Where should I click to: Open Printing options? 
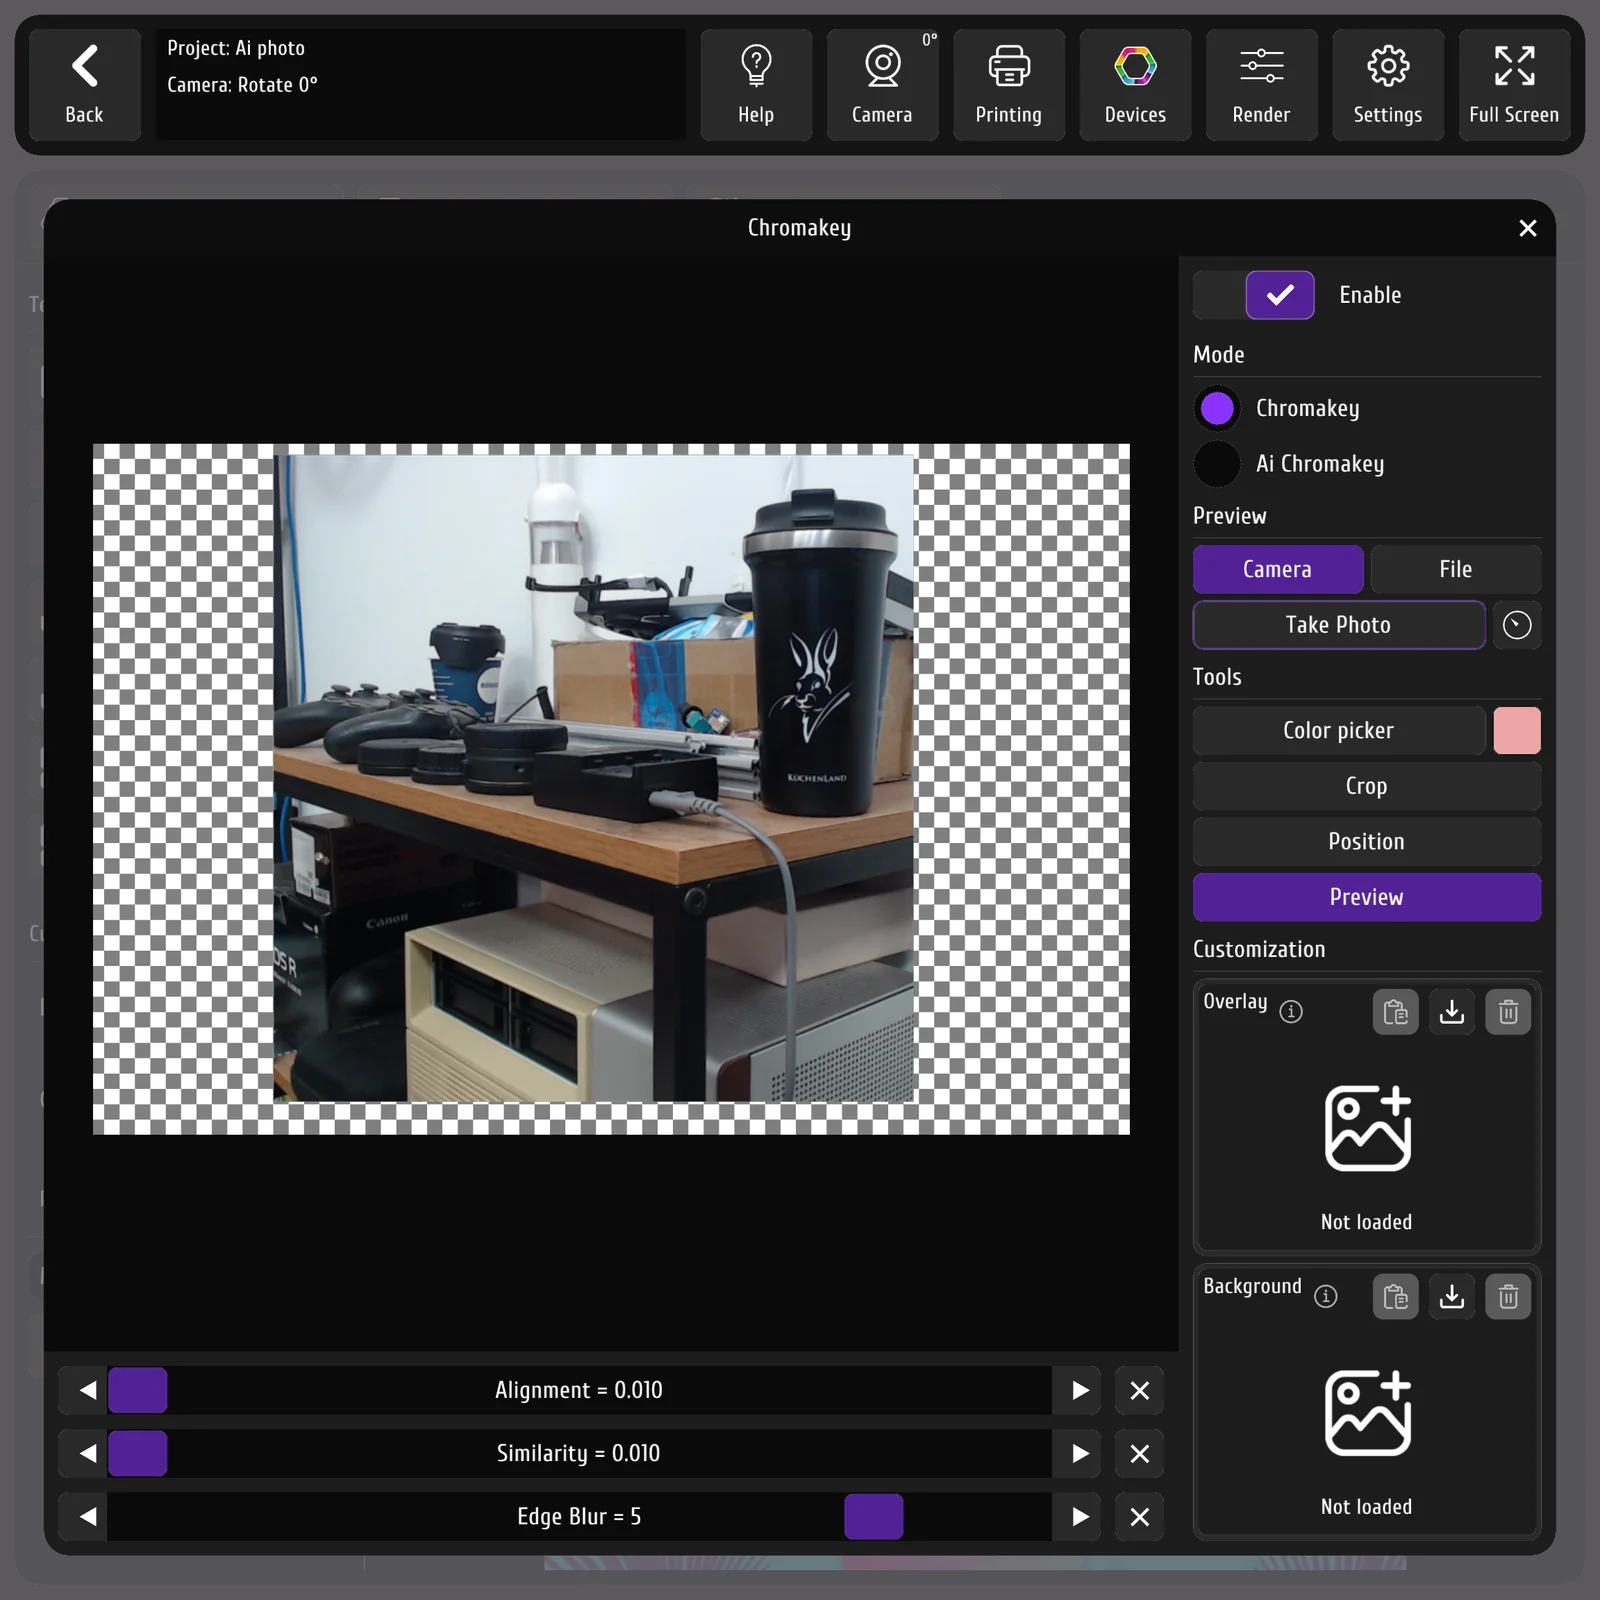(x=1008, y=85)
